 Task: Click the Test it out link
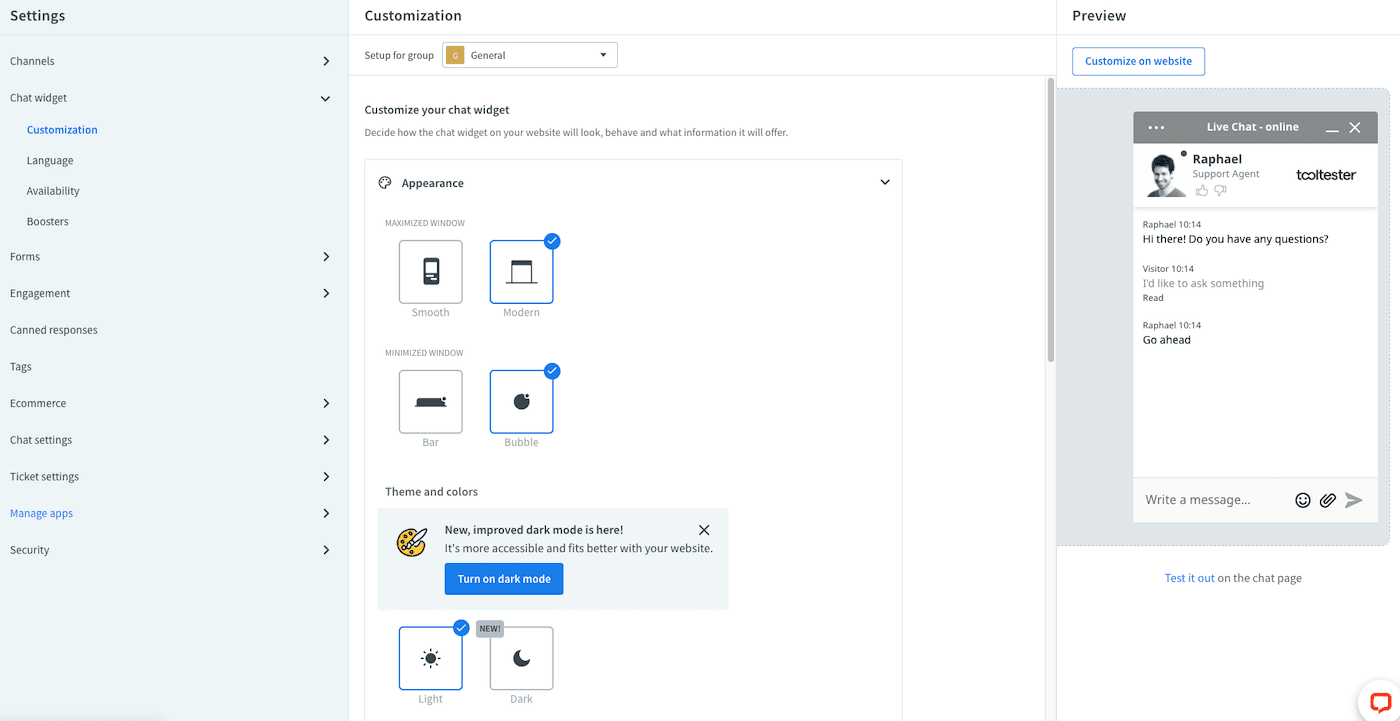(1189, 578)
